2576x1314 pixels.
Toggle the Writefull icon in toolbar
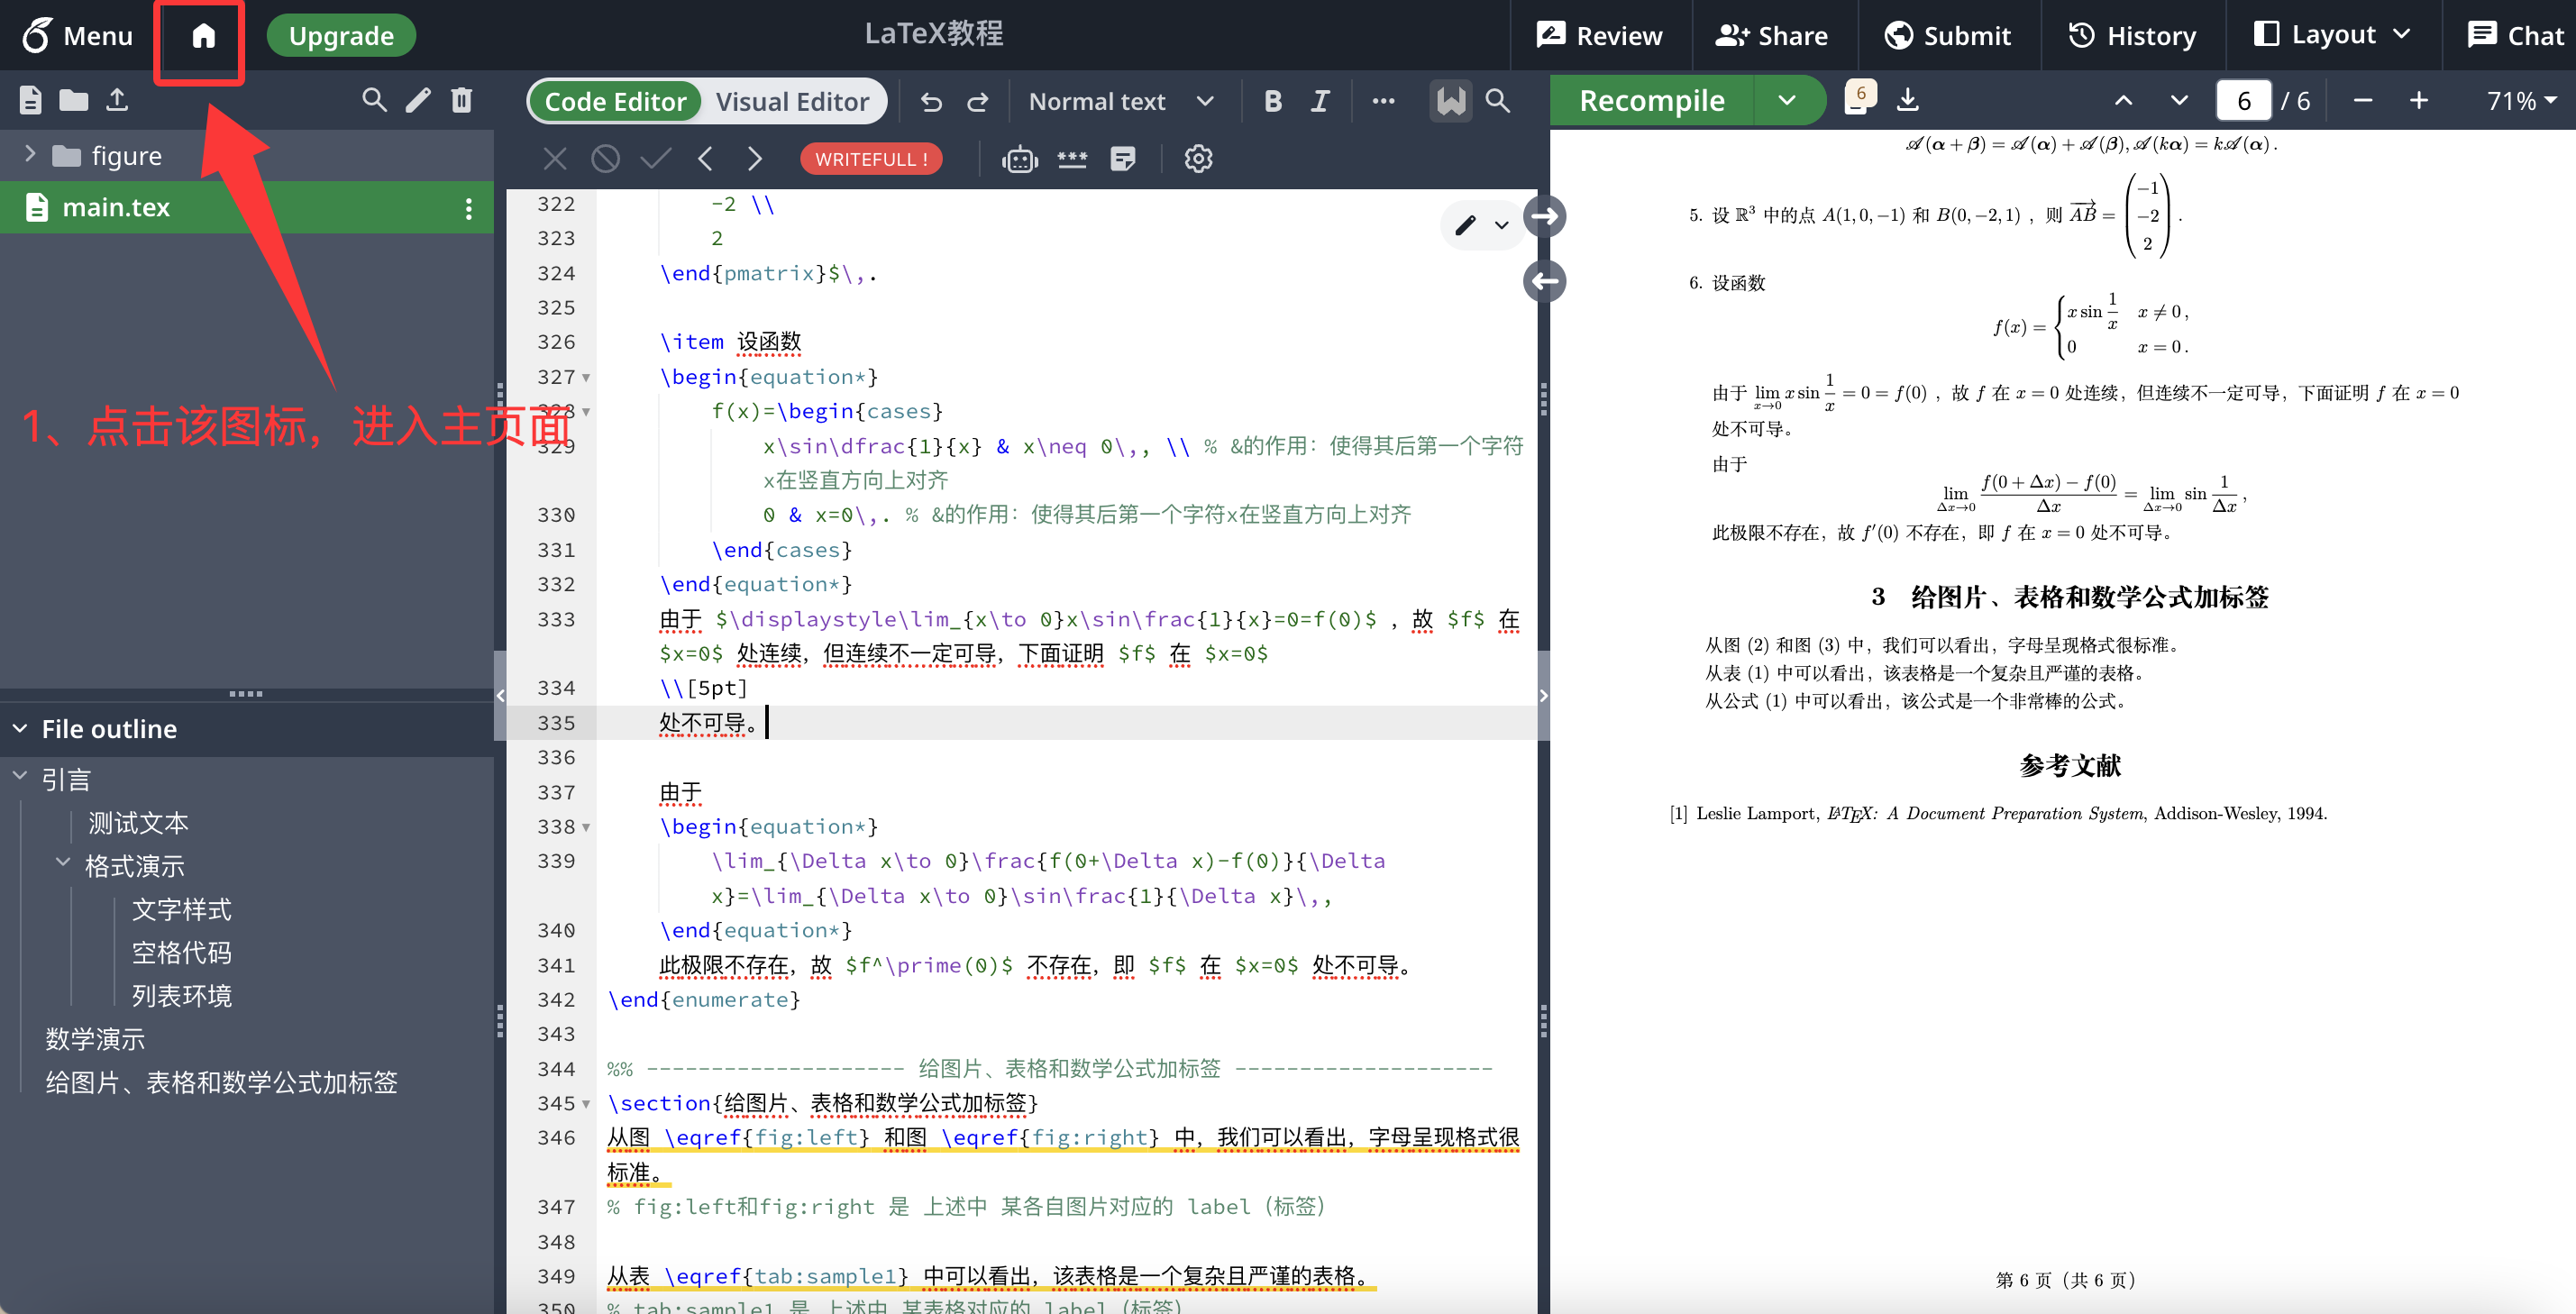coord(1451,101)
